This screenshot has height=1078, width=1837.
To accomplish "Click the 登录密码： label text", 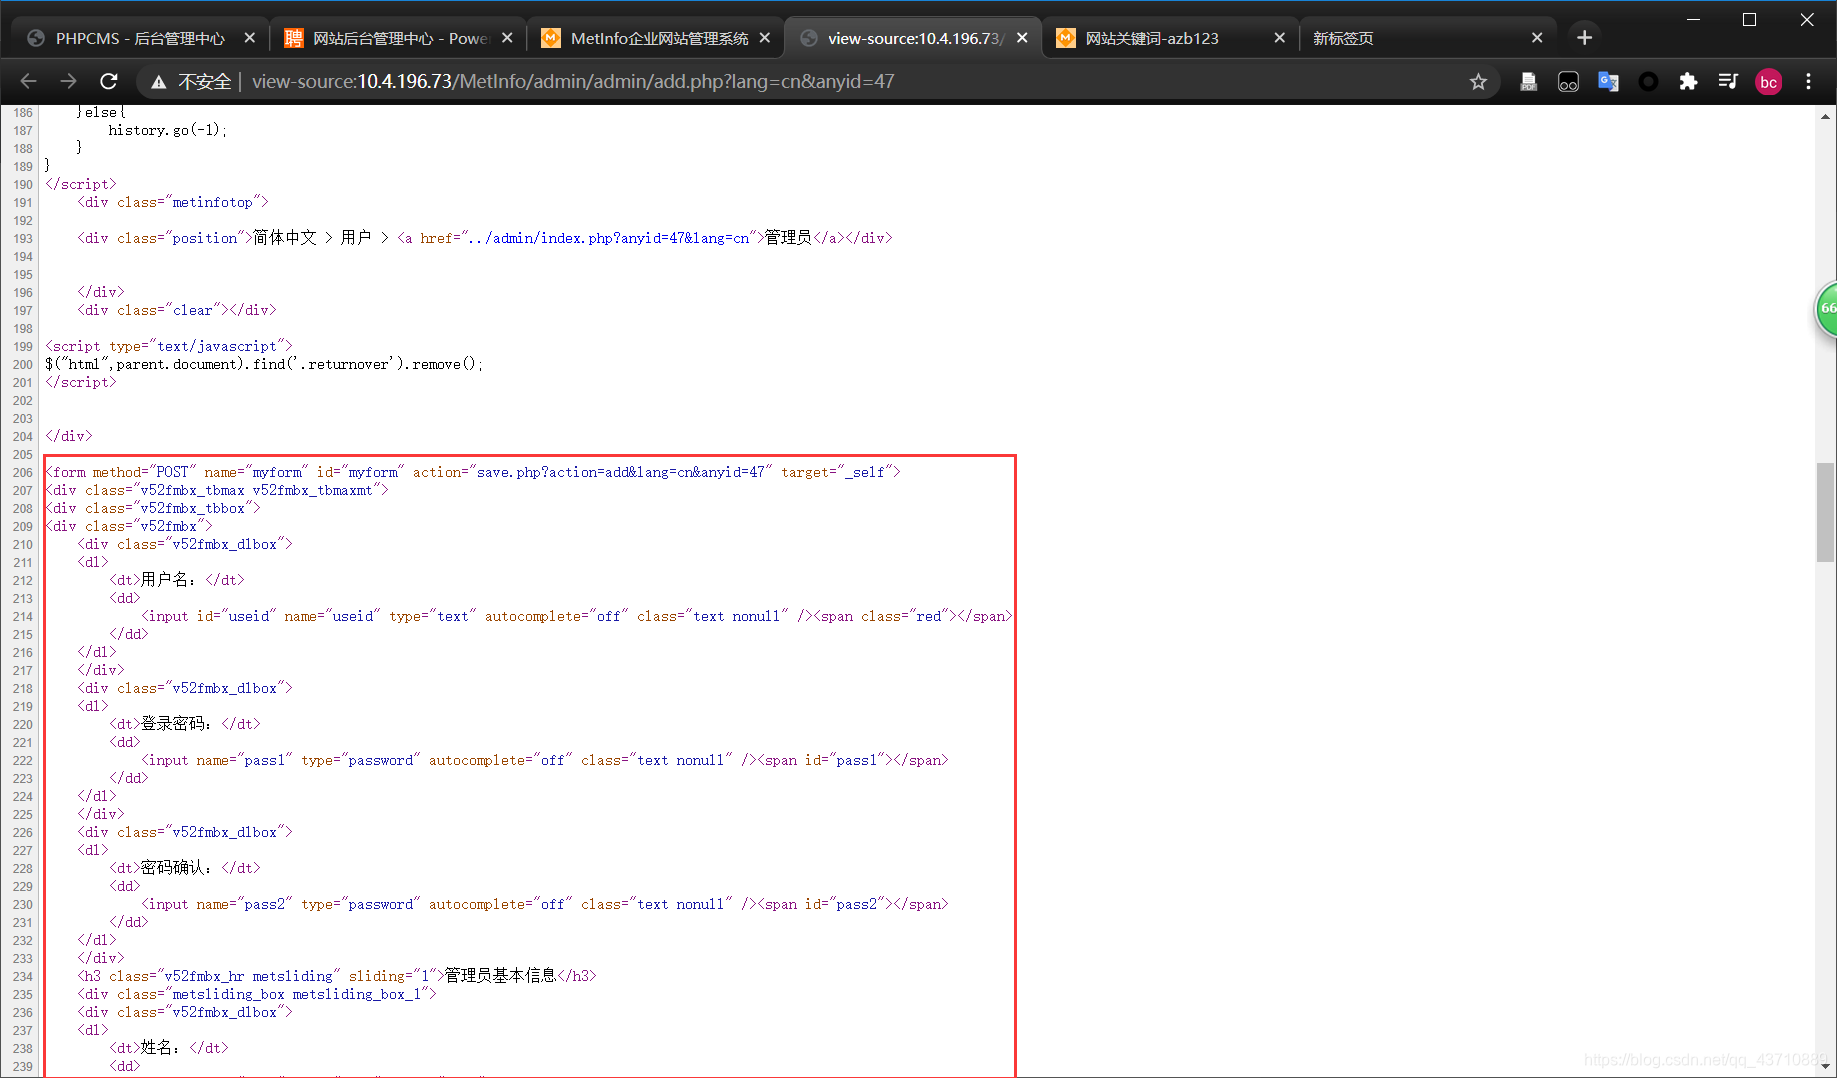I will coord(177,724).
